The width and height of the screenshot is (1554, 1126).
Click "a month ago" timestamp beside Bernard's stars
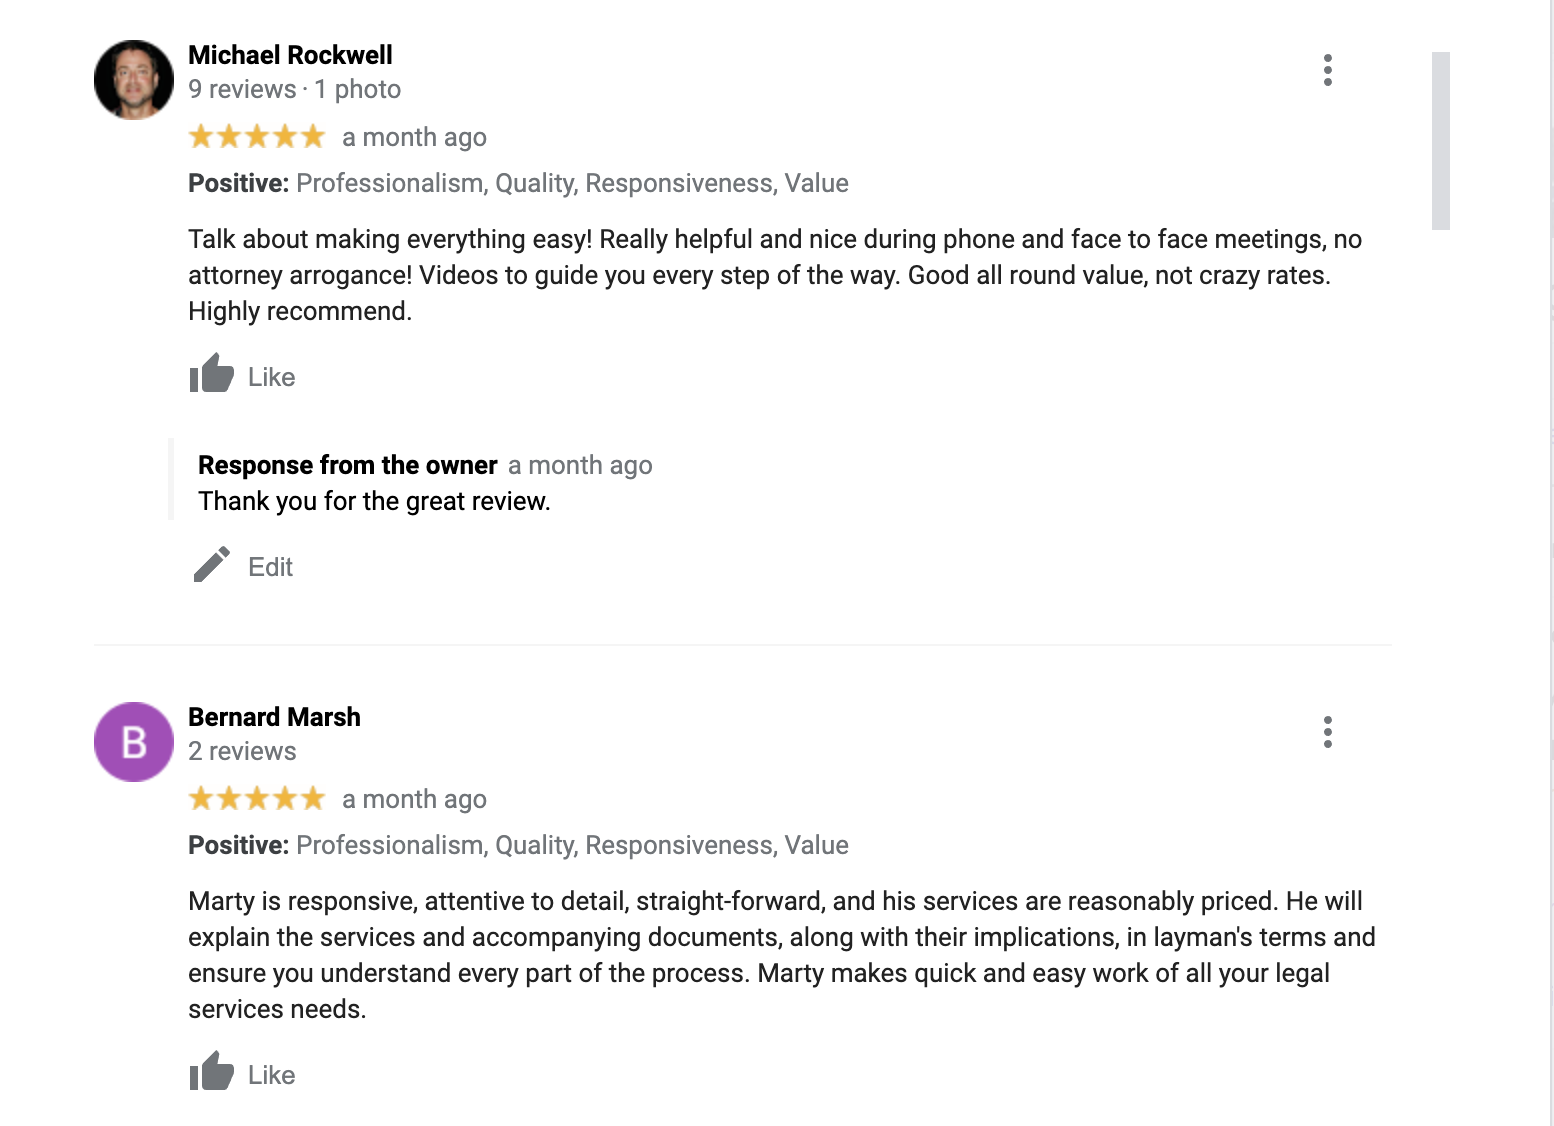414,799
